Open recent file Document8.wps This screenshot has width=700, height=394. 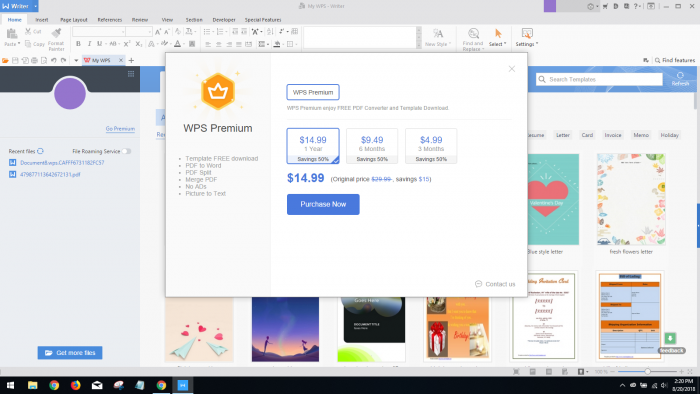tap(62, 163)
